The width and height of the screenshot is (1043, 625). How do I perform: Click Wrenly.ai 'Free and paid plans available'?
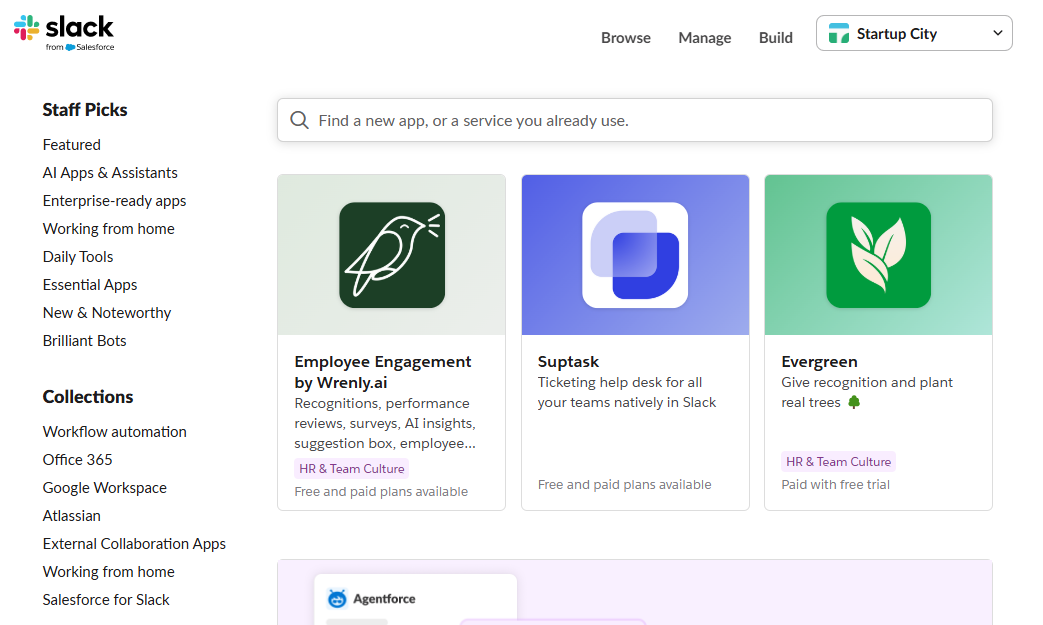pos(381,492)
